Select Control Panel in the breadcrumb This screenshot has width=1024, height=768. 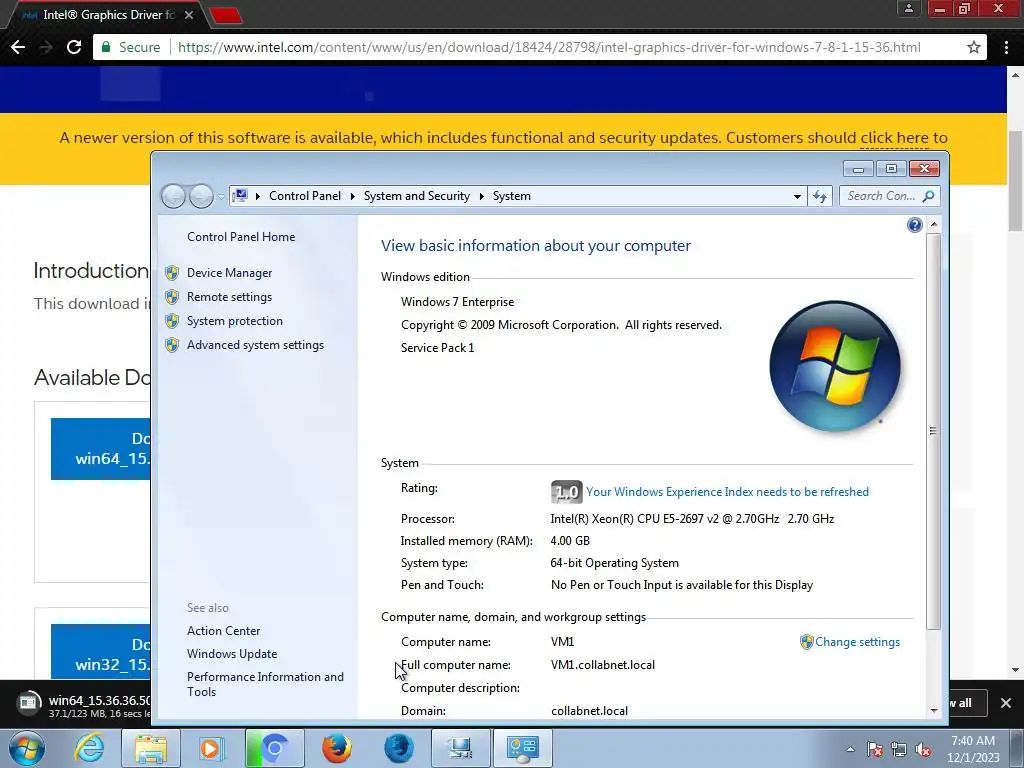304,196
